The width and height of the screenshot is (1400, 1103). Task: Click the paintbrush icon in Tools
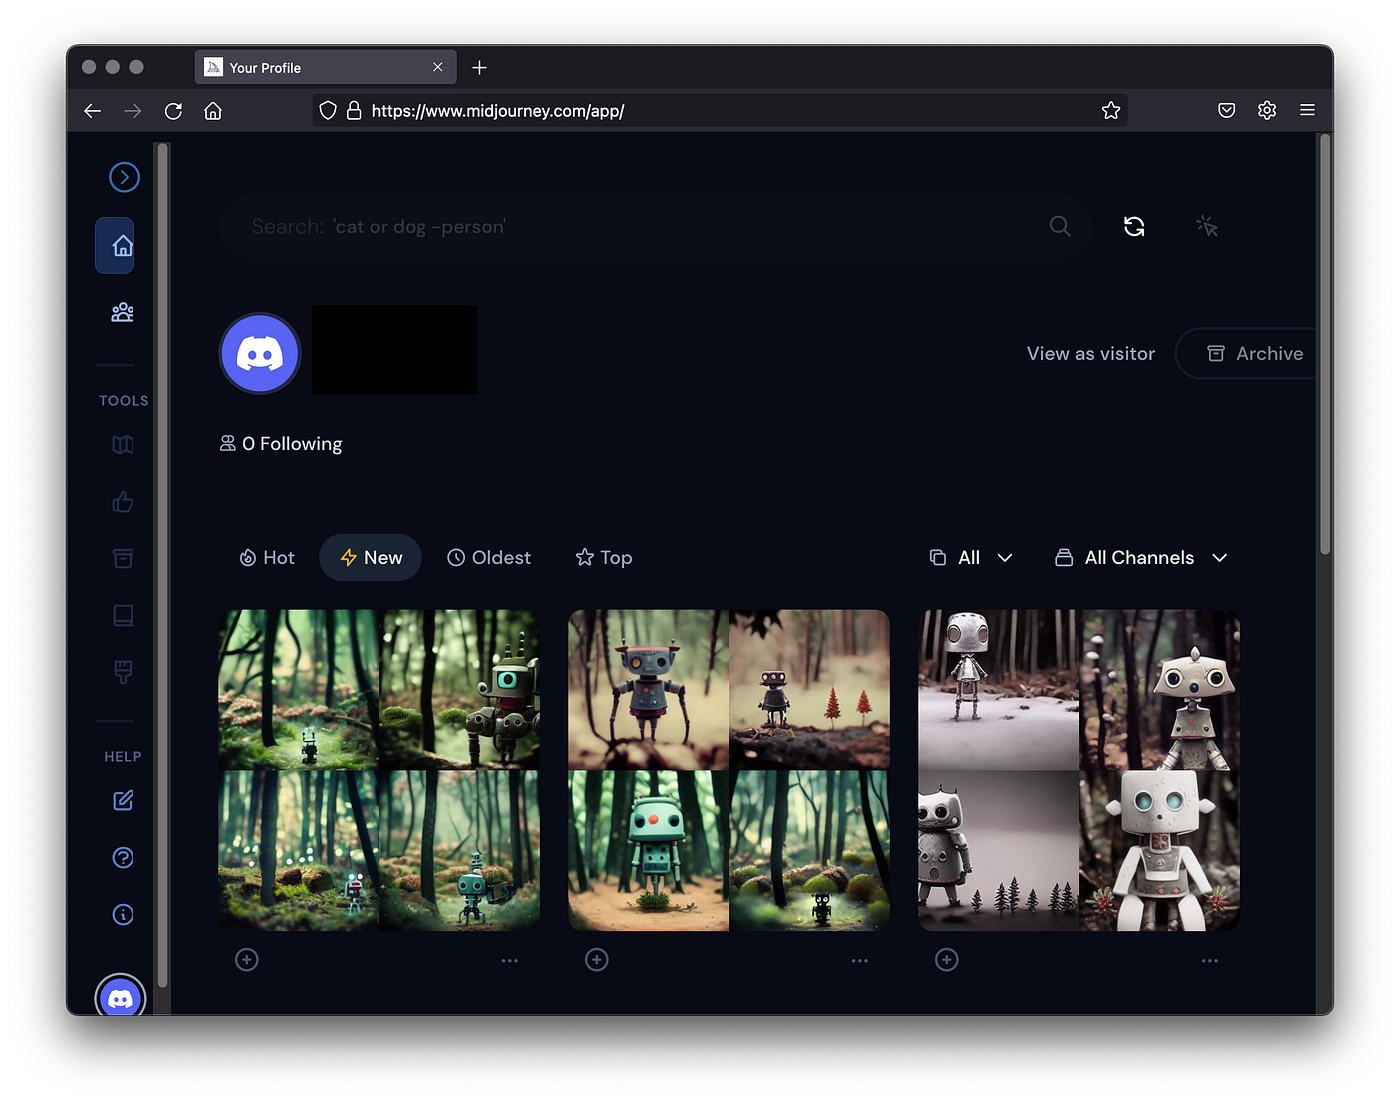click(x=122, y=672)
